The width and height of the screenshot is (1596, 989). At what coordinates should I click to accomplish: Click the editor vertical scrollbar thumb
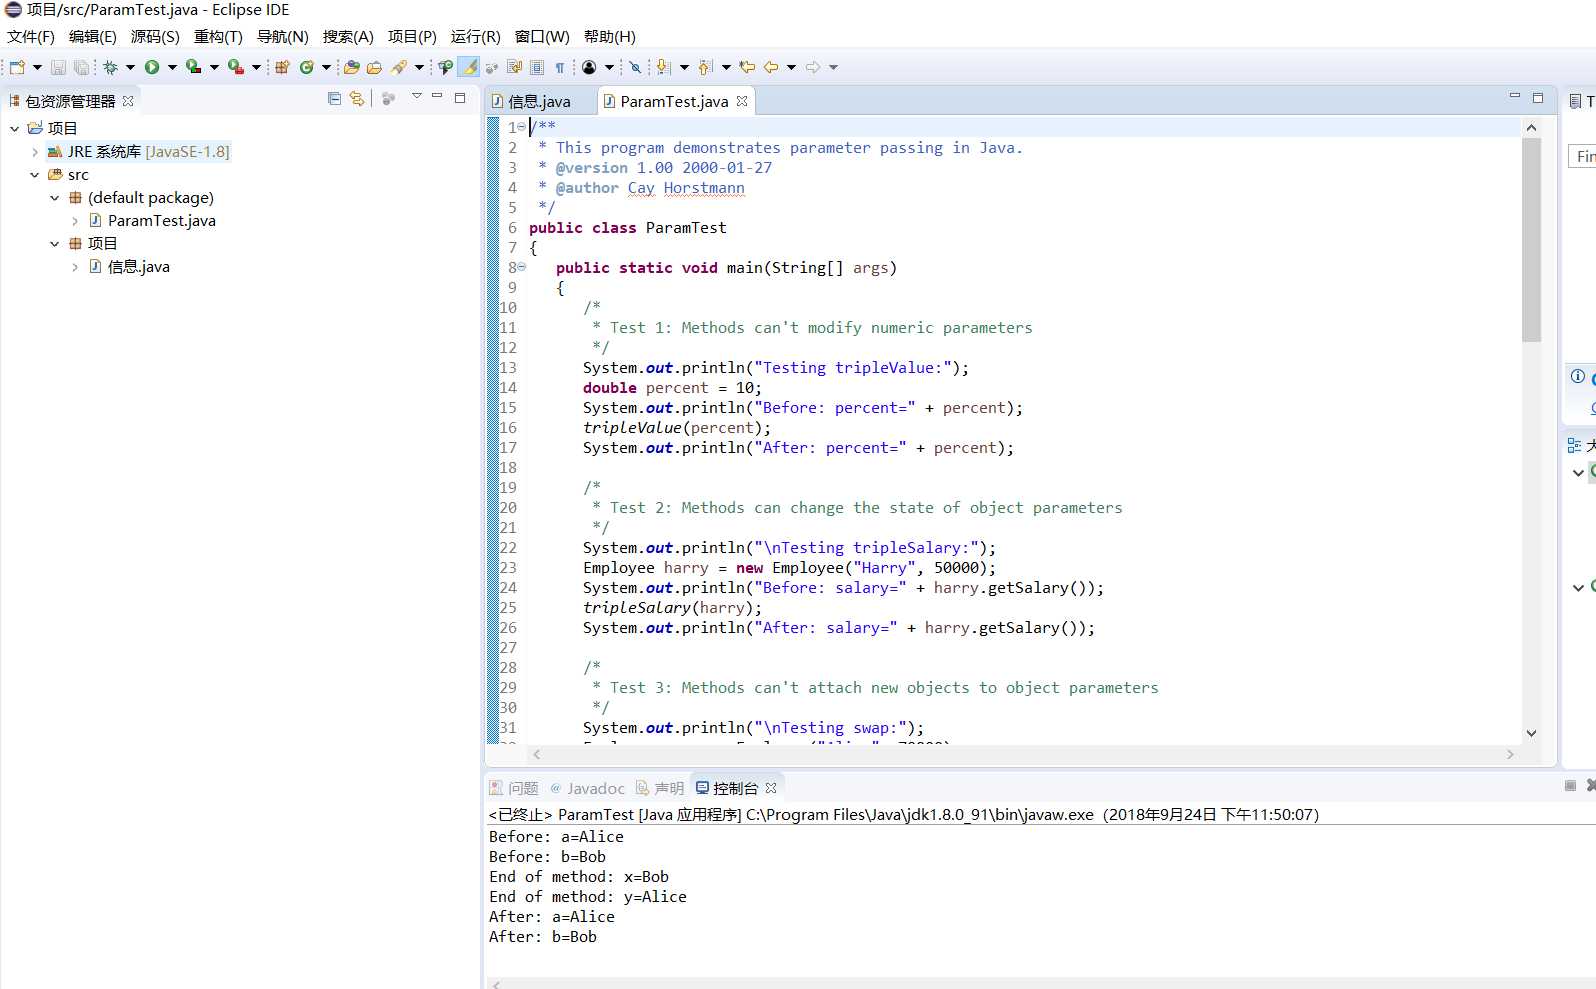coord(1531,240)
